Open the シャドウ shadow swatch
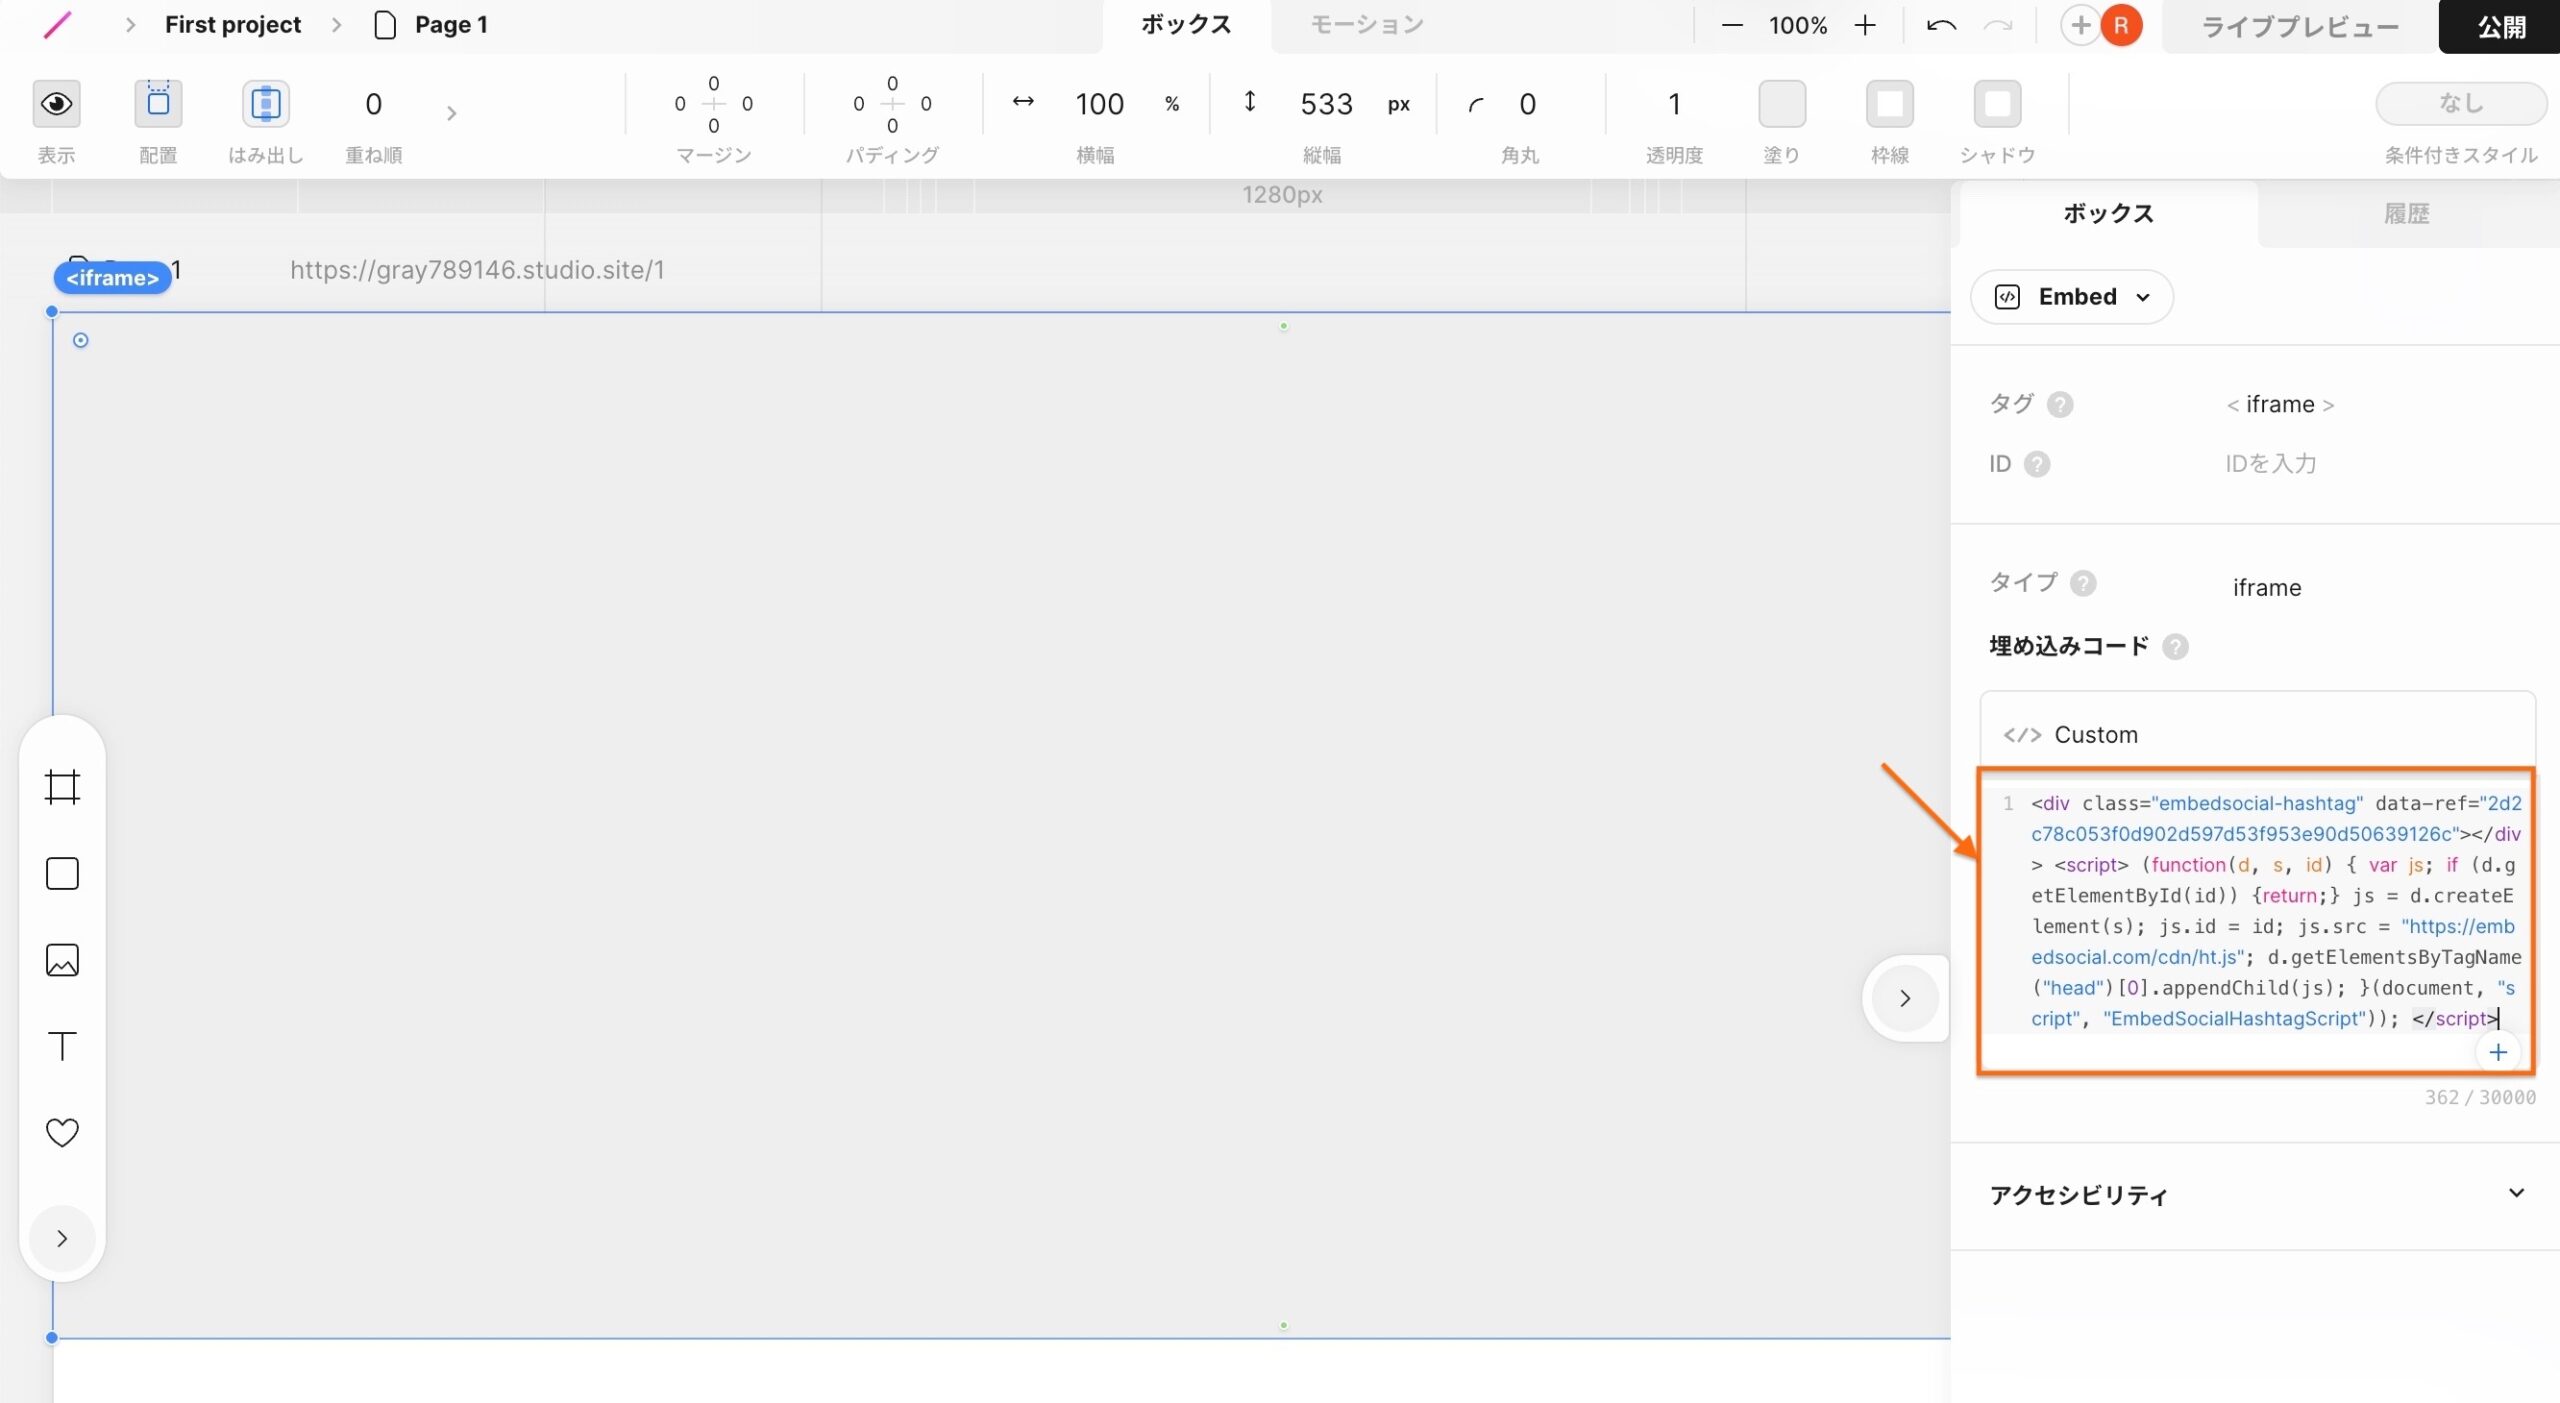The height and width of the screenshot is (1403, 2560). 1997,103
